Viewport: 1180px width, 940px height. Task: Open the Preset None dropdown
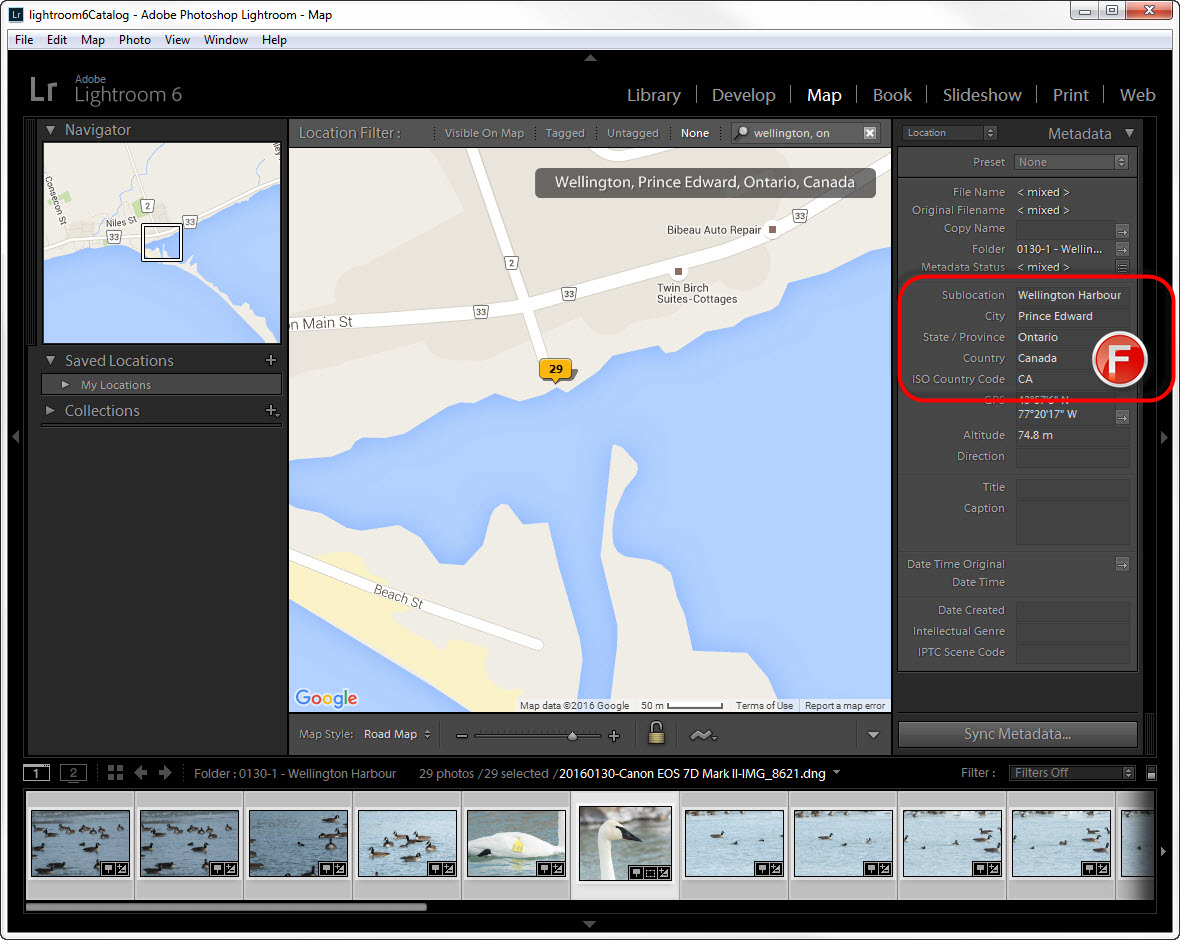point(1071,162)
